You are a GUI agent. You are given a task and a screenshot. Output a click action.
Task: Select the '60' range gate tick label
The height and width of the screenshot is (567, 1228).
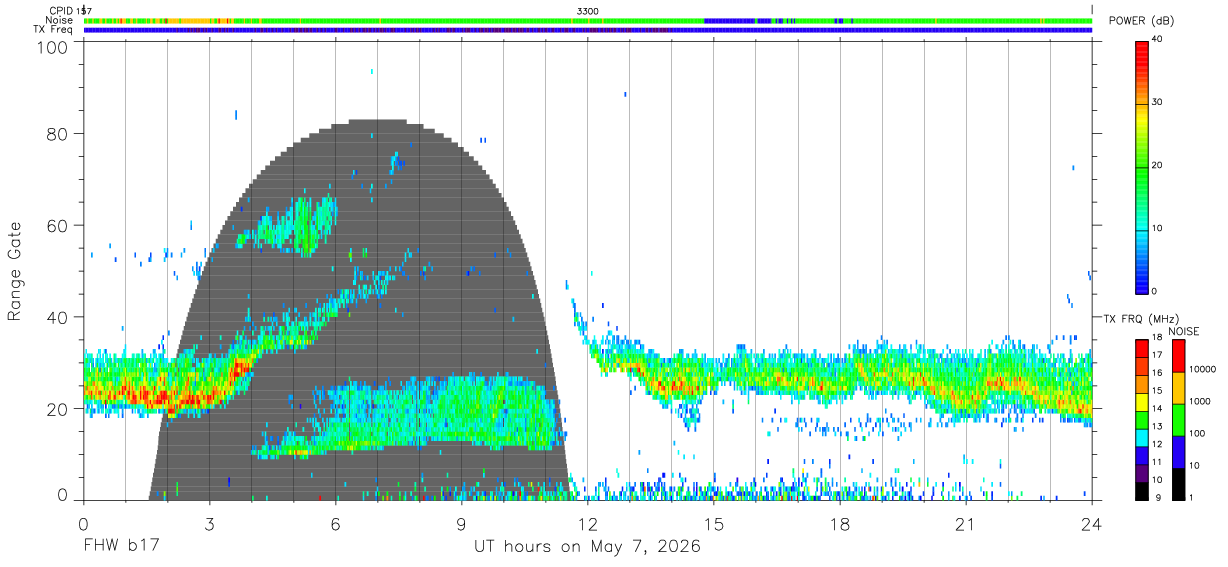point(57,225)
